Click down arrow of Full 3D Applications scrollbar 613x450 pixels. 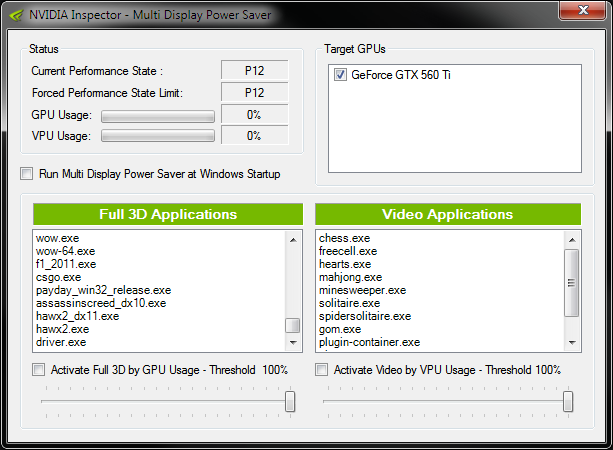pos(293,342)
